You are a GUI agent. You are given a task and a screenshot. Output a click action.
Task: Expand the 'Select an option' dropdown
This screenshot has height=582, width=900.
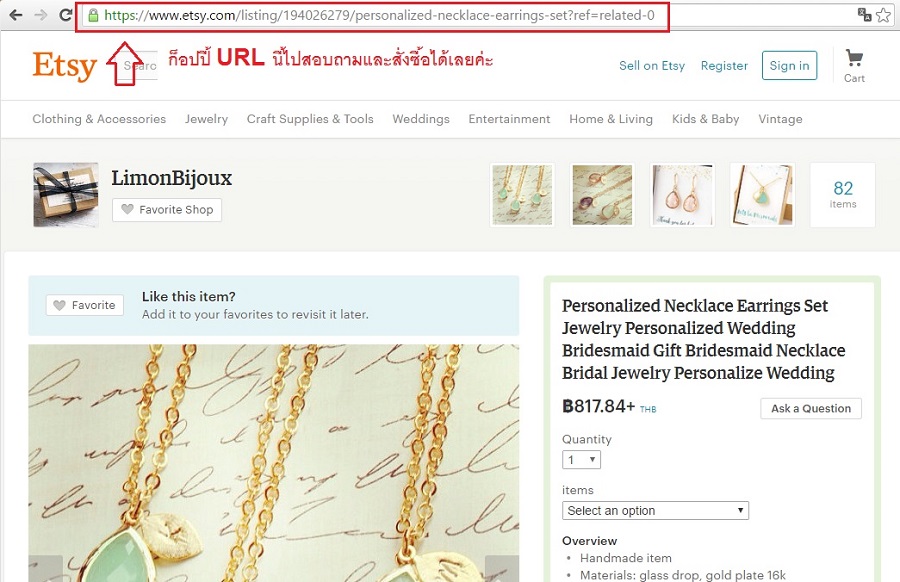[x=655, y=510]
